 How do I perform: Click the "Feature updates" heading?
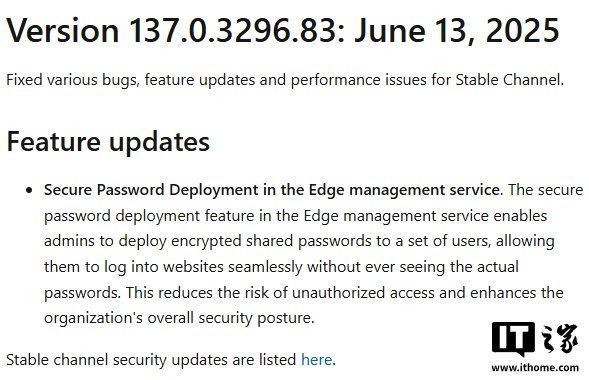(108, 142)
